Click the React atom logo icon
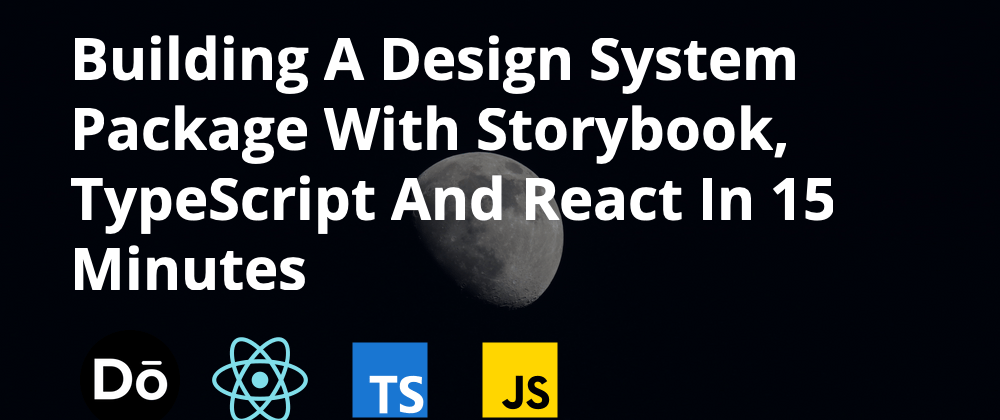The image size is (1000, 420). (260, 380)
